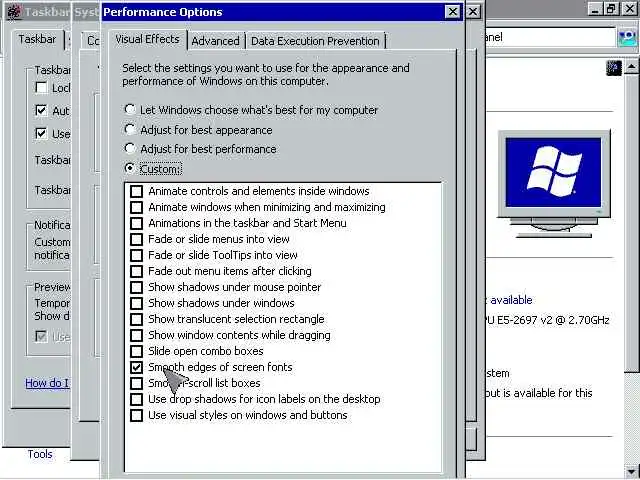Viewport: 640px width, 480px height.
Task: Uncheck the Use checkbox in Taskbar window
Action: tap(41, 133)
